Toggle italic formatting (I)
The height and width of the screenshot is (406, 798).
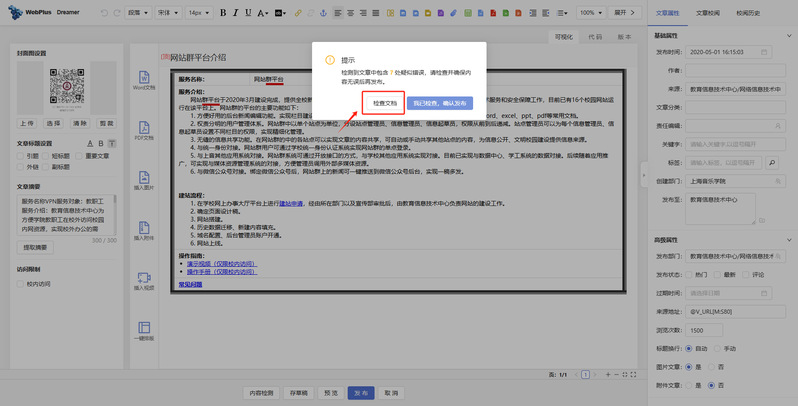pos(235,13)
